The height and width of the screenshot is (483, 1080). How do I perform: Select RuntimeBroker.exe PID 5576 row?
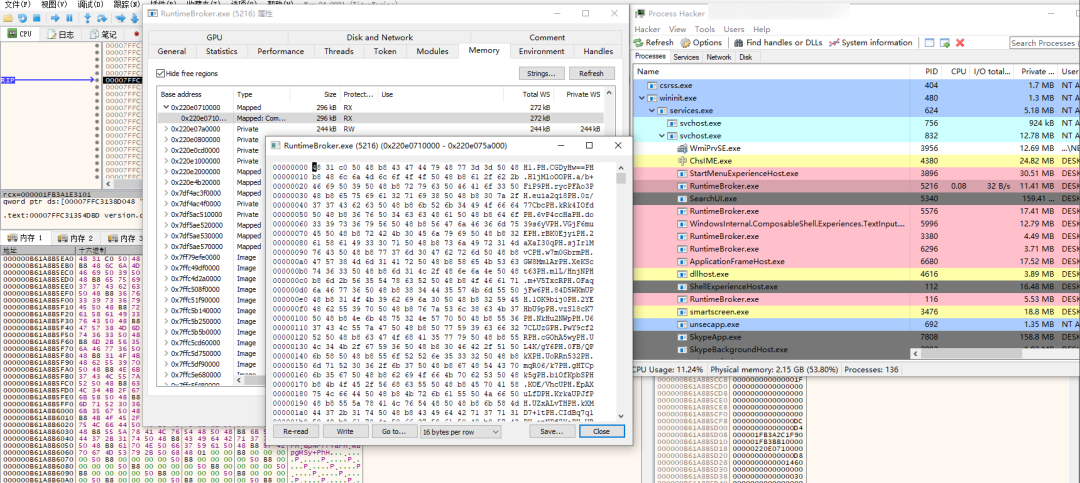pyautogui.click(x=855, y=211)
